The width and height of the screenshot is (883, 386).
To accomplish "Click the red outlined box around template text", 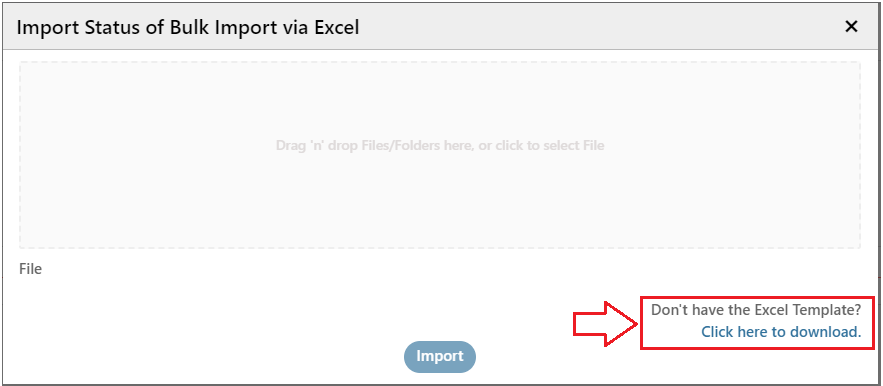I will point(759,323).
